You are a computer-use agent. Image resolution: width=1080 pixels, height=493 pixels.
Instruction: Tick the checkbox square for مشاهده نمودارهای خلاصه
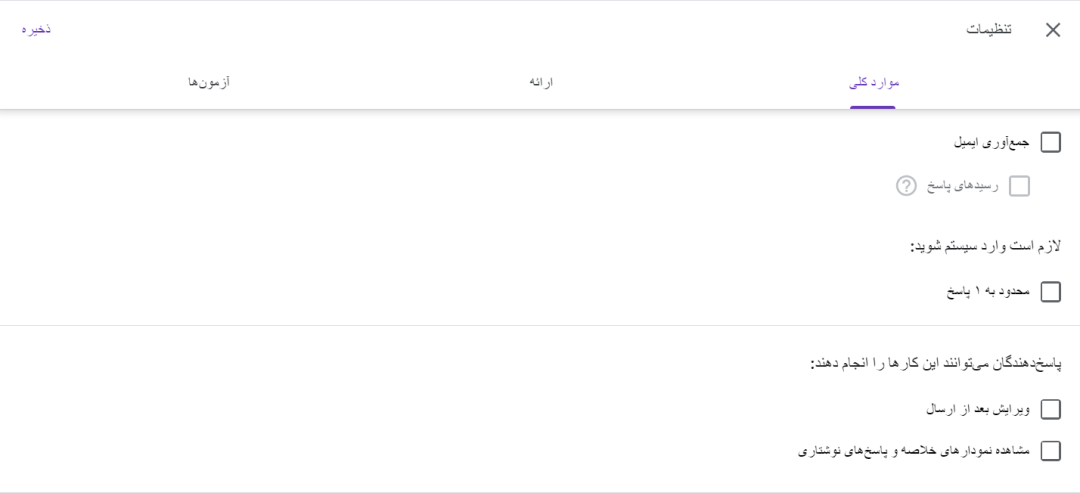point(1050,451)
